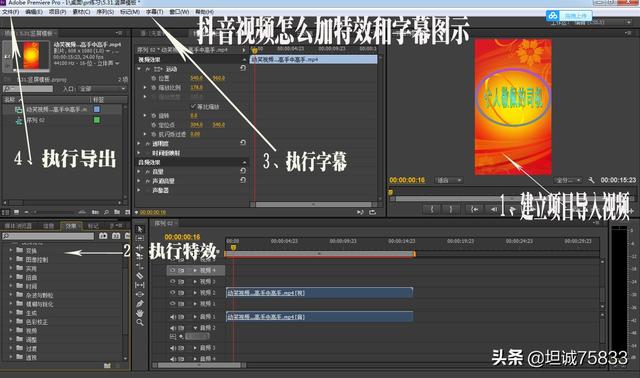
Task: Click first accelerated-effects filter icon in Effects panel
Action: (x=103, y=236)
